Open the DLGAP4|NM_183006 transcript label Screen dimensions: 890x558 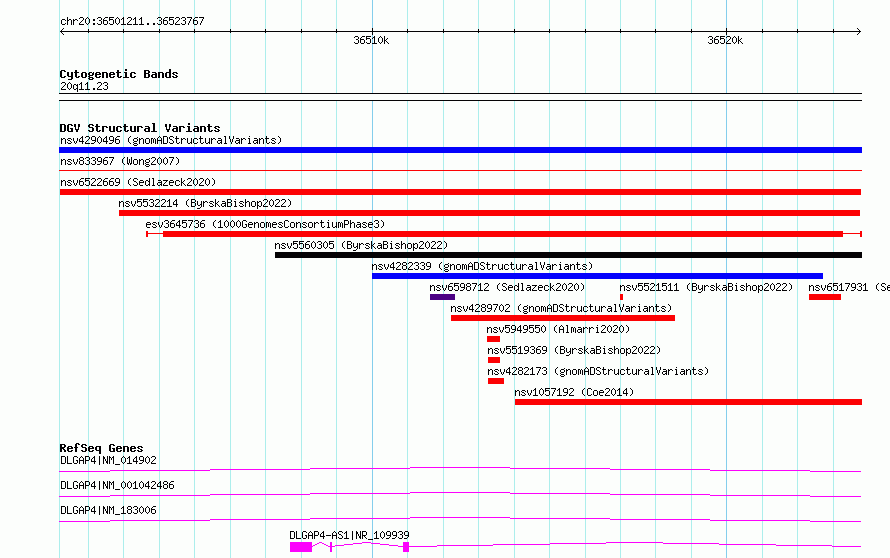[x=108, y=510]
